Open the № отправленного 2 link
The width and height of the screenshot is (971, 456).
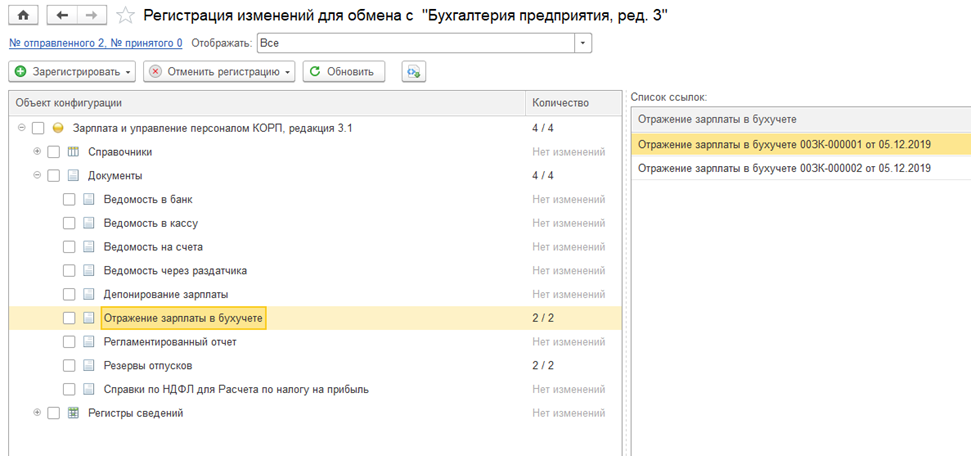pyautogui.click(x=96, y=43)
